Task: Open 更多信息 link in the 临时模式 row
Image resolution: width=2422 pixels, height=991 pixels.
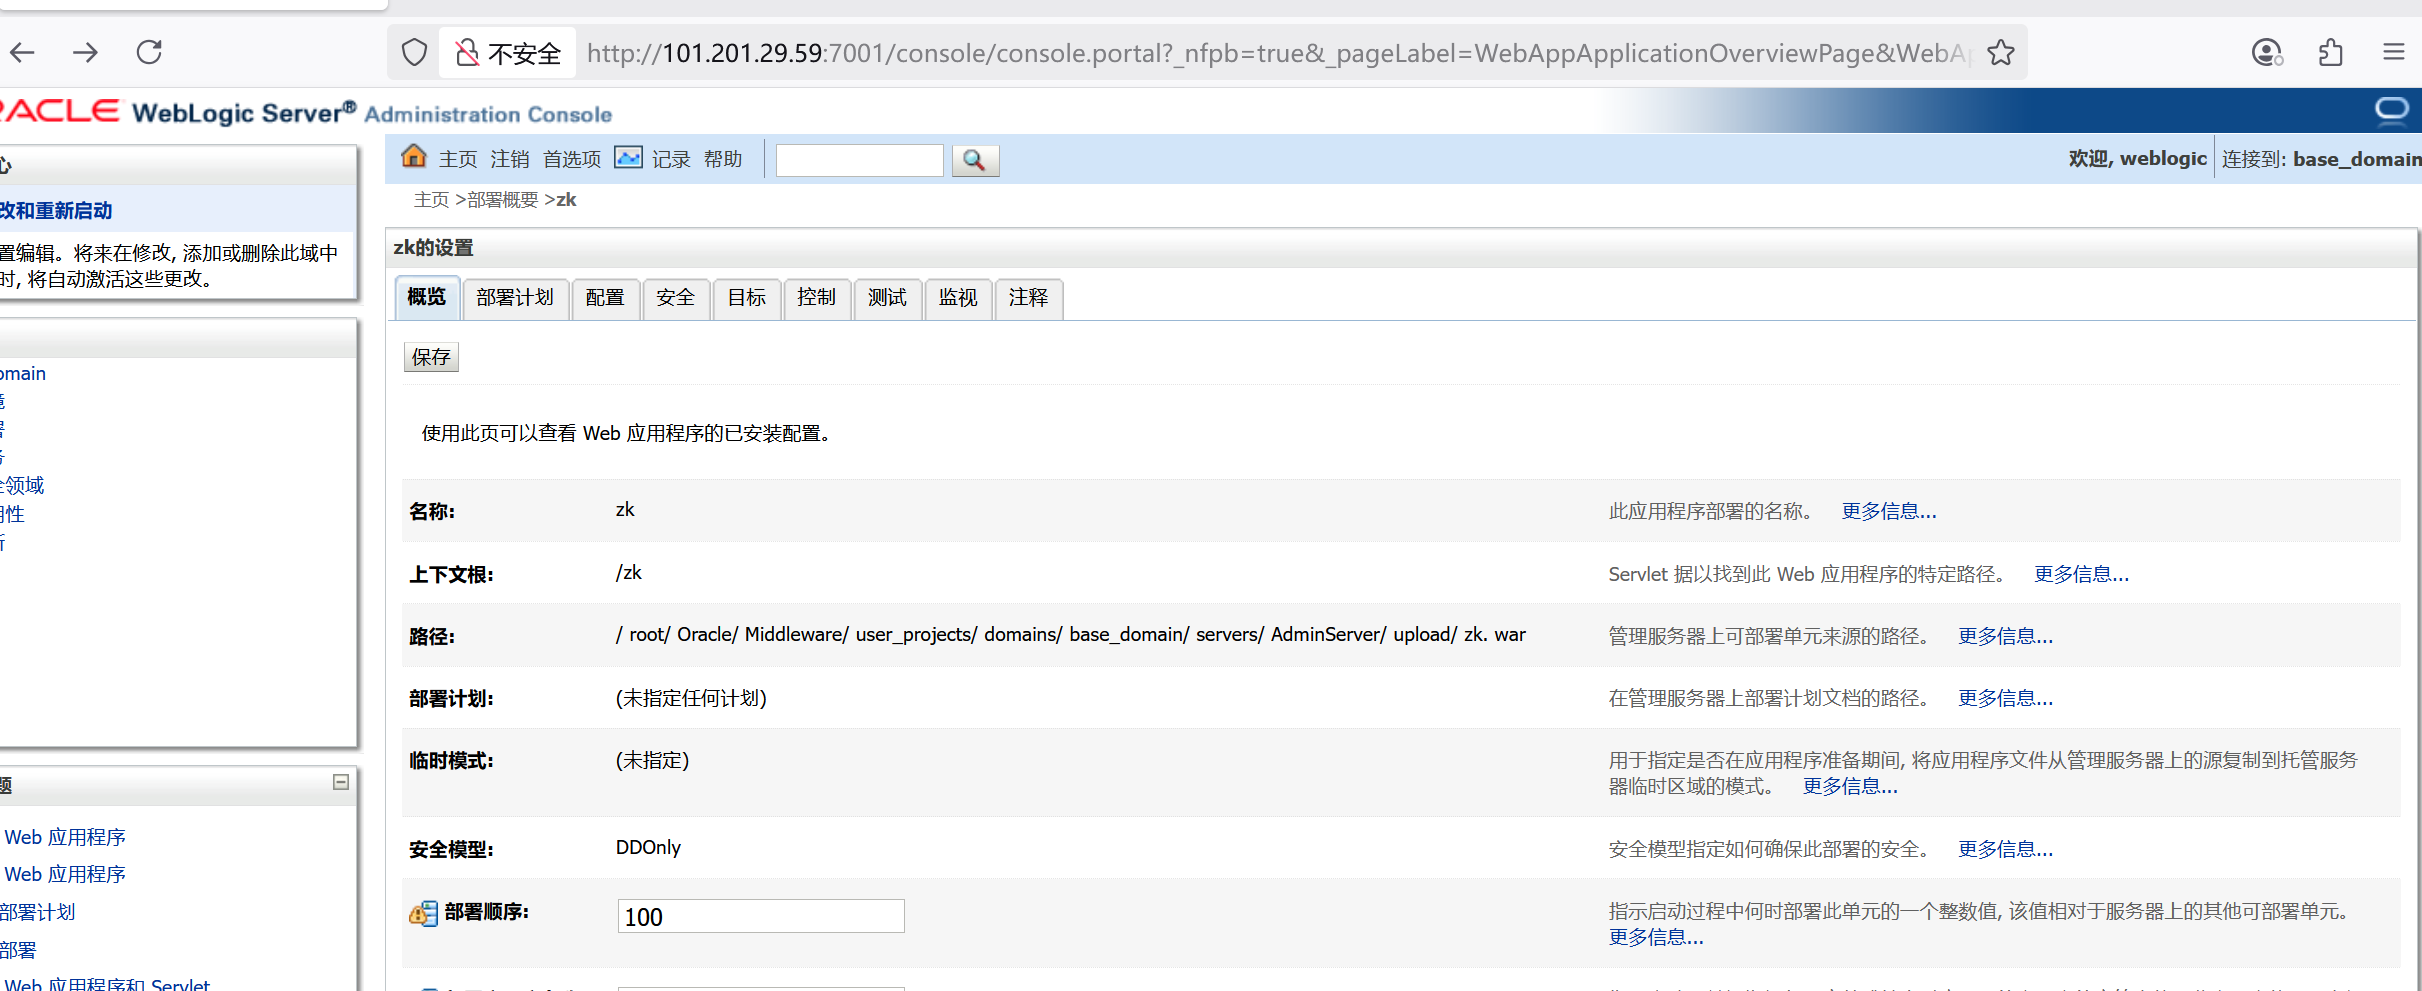Action: pos(1850,786)
